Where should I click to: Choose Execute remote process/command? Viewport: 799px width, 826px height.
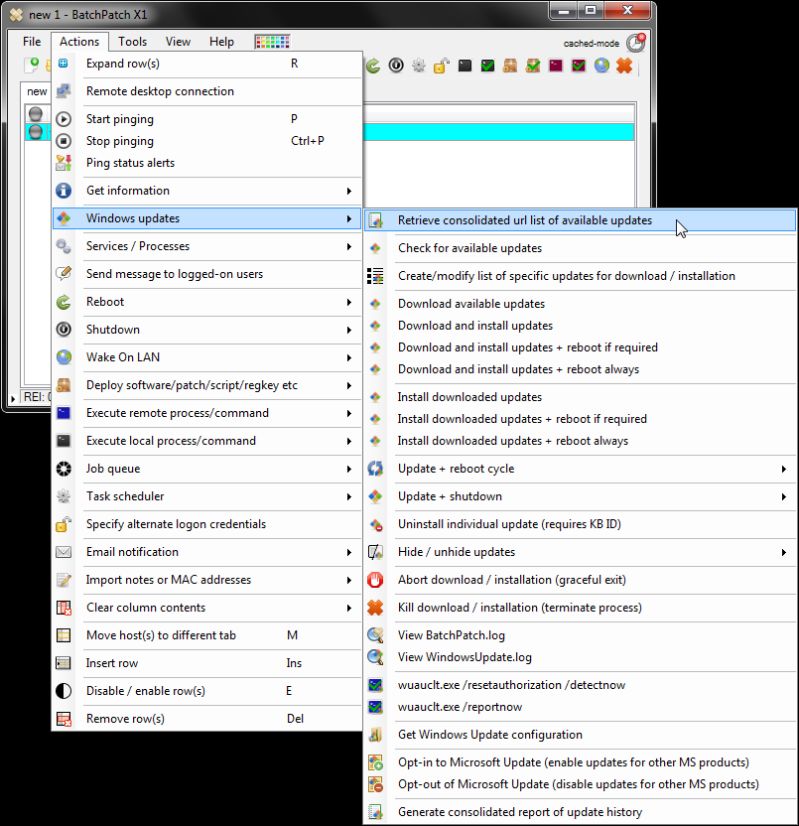click(x=207, y=413)
